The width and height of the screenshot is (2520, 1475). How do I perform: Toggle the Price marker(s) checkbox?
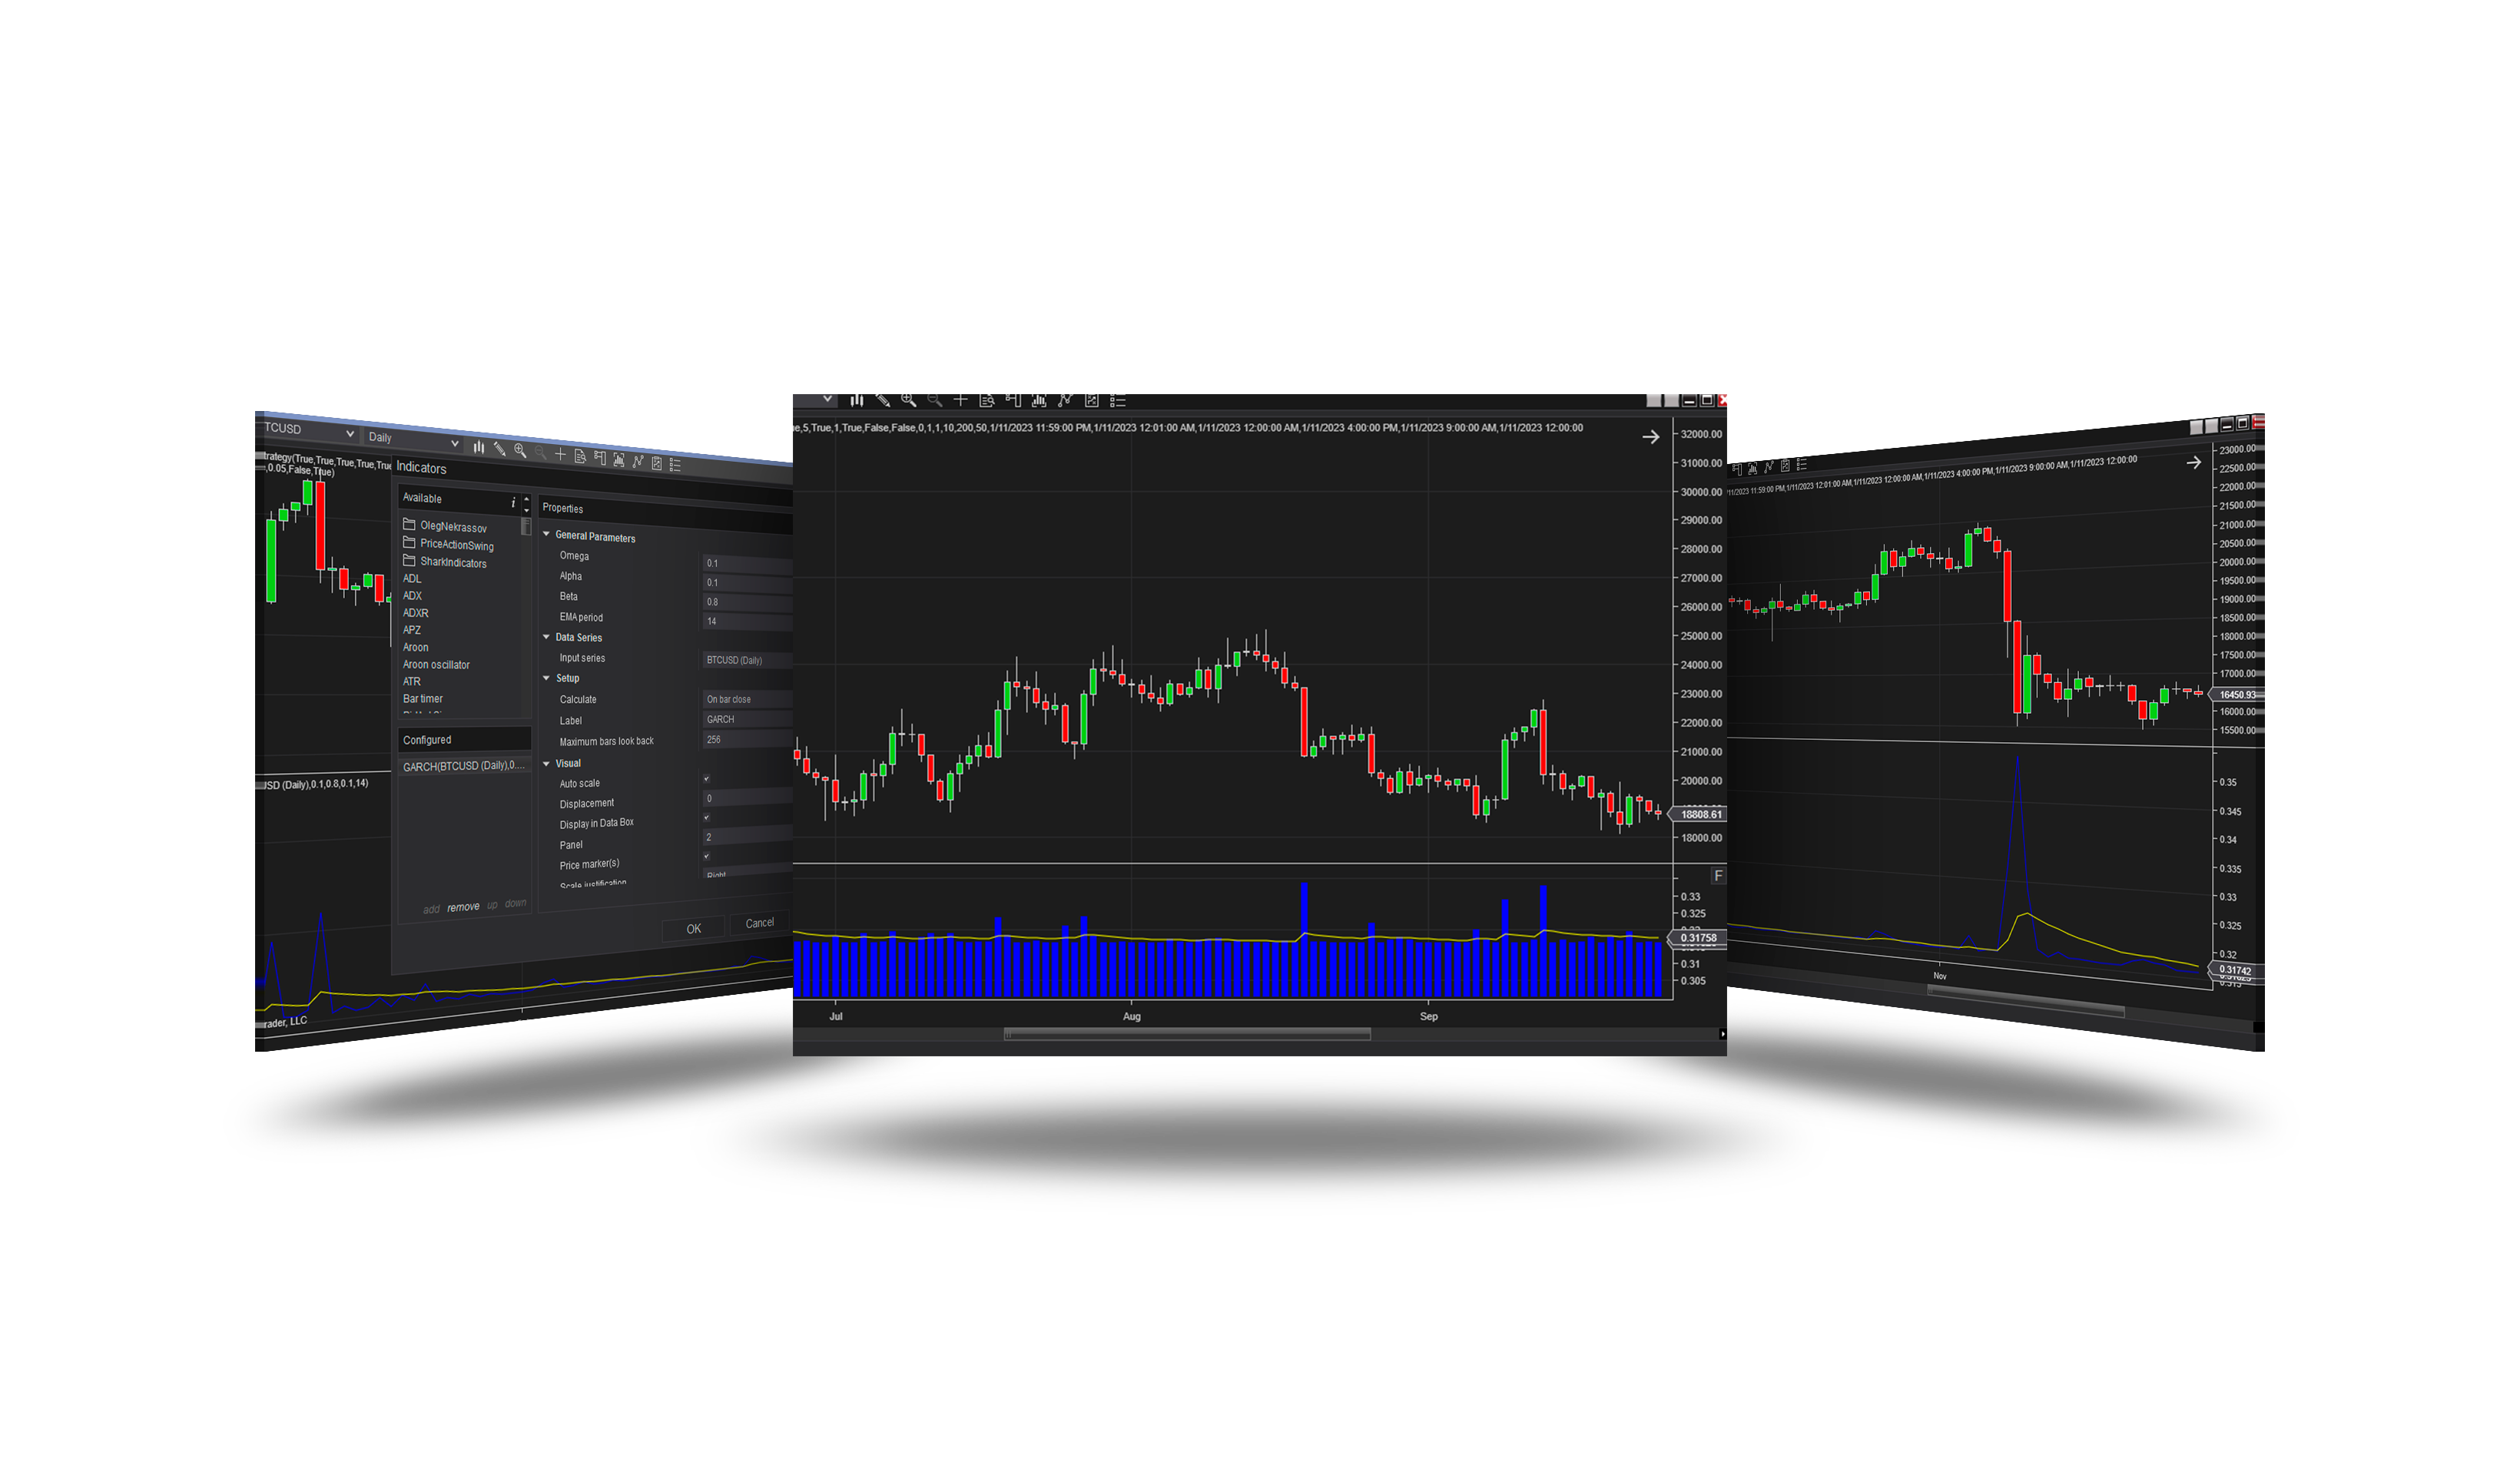click(706, 856)
